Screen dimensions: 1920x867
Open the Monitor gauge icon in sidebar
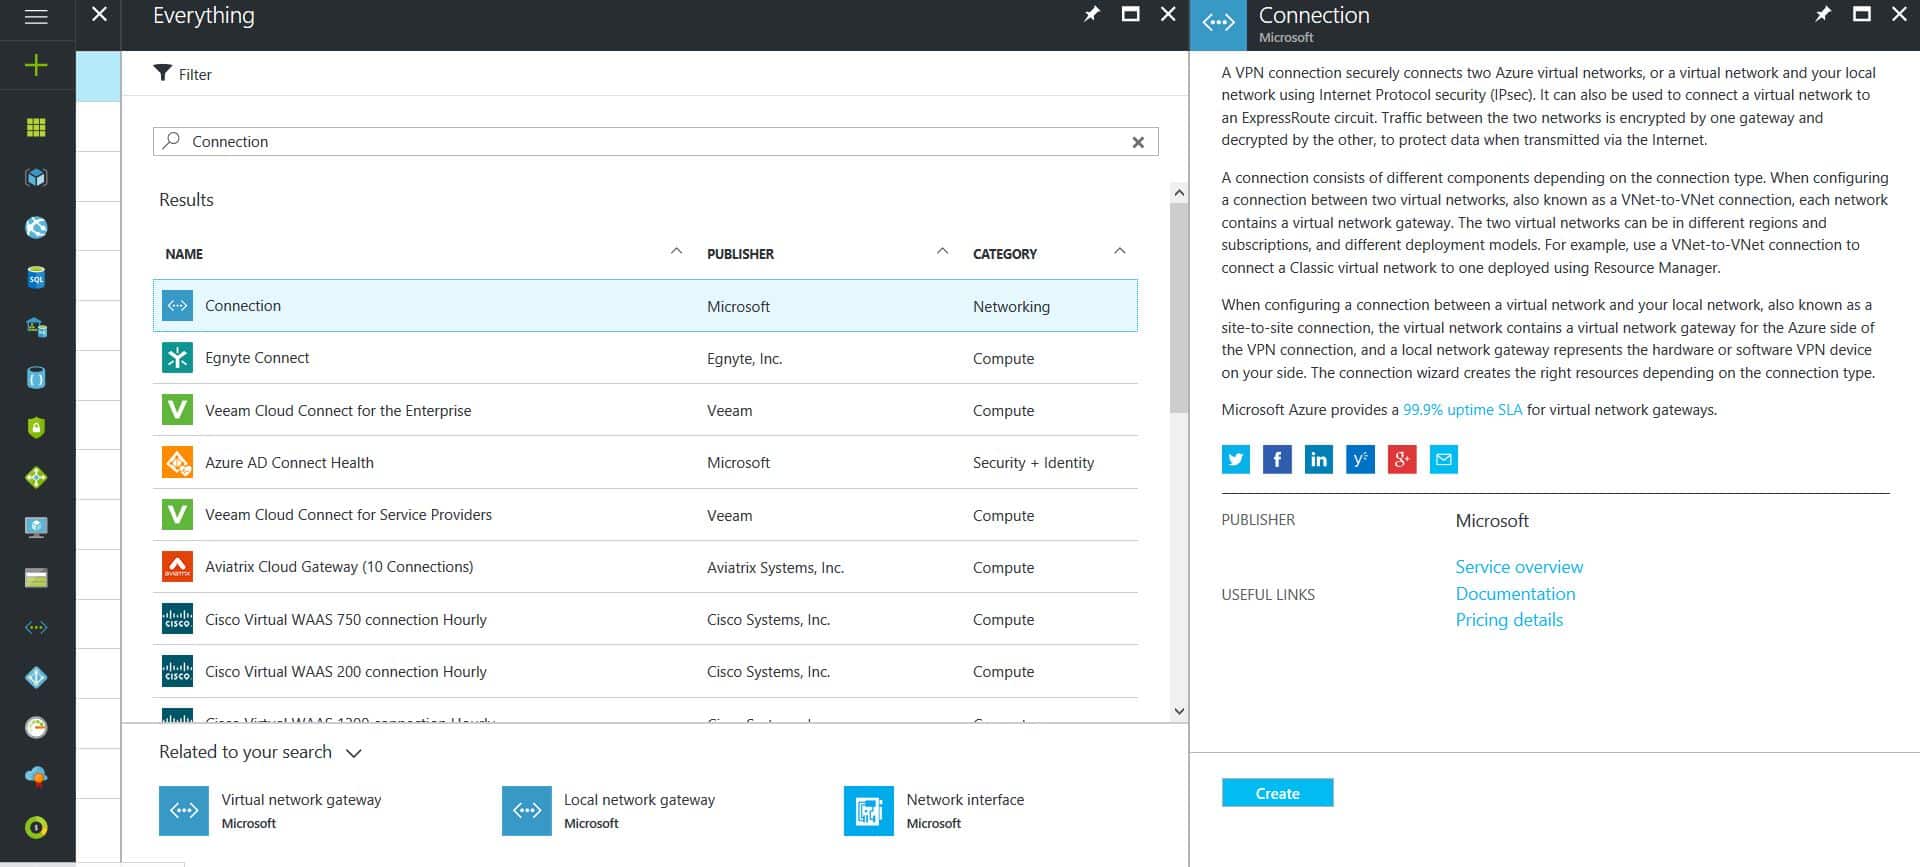(36, 727)
